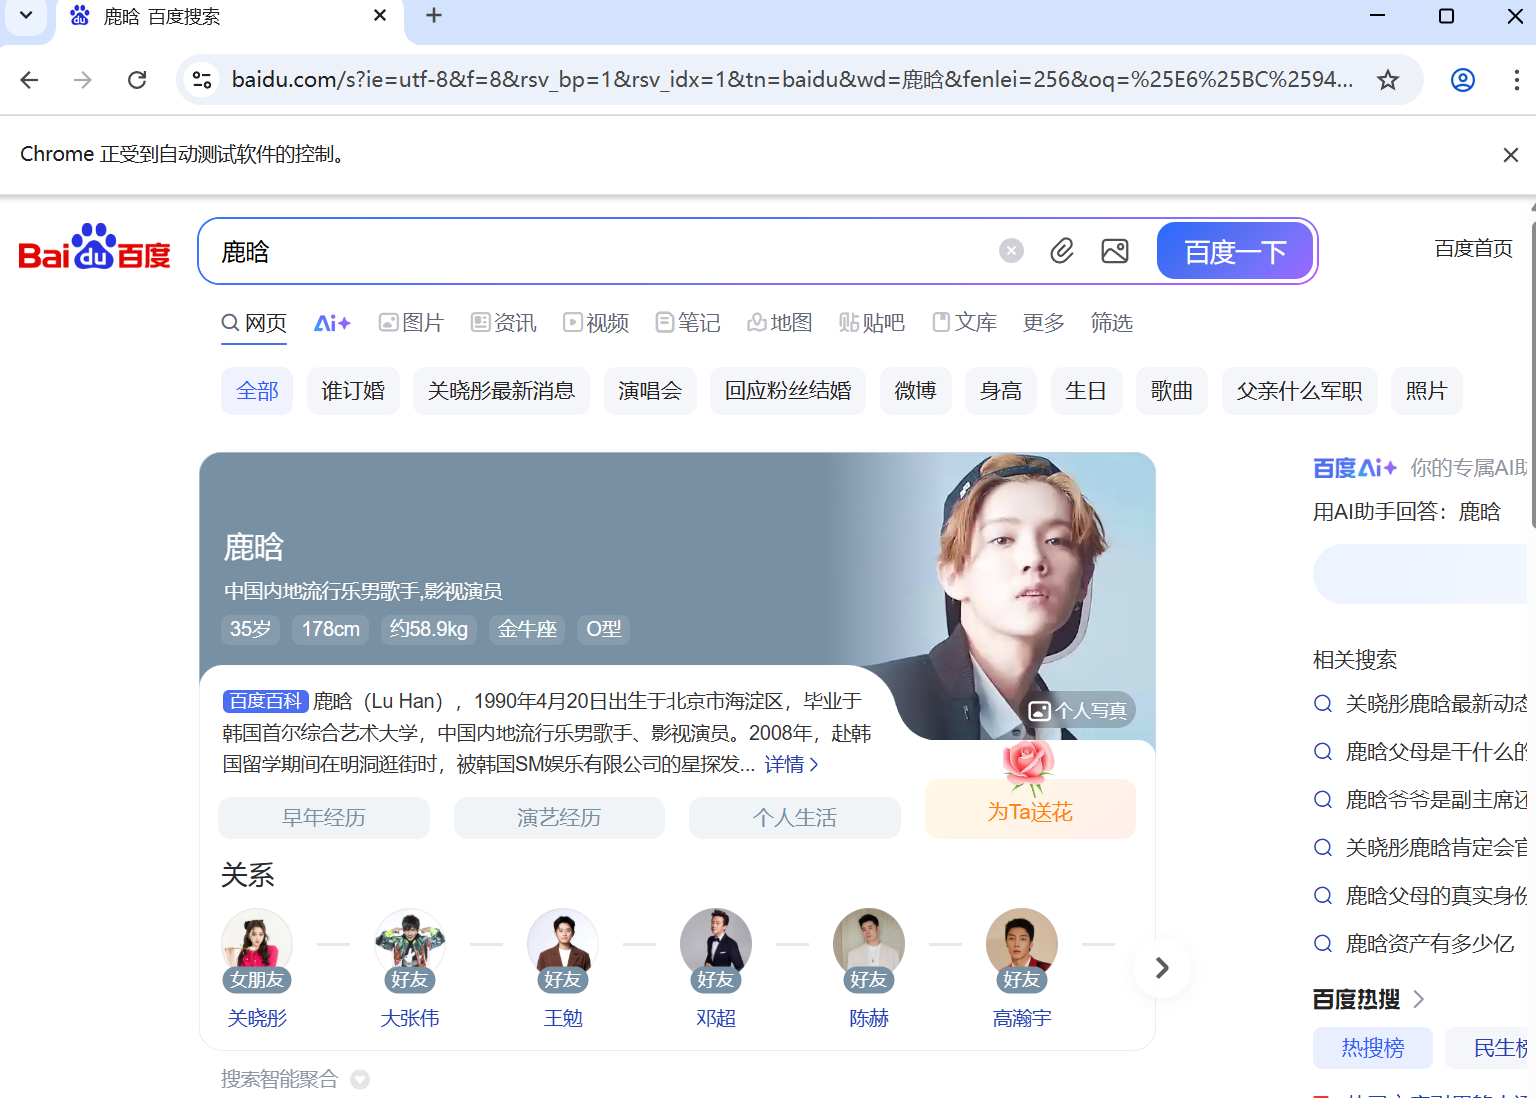Open a new browser tab
1536x1098 pixels.
coord(434,16)
